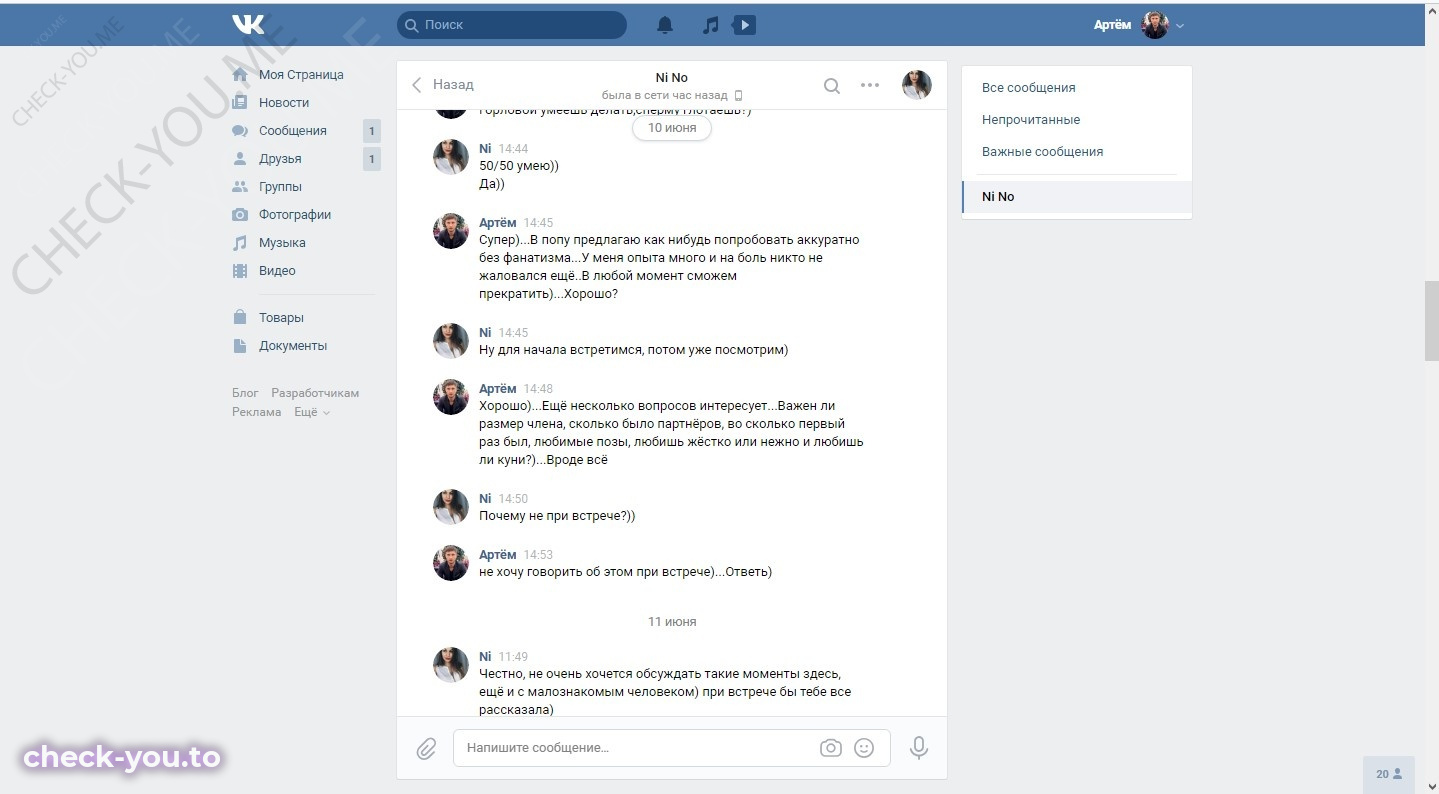
Task: Click Ni's avatar on the 11:49 message
Action: click(451, 665)
